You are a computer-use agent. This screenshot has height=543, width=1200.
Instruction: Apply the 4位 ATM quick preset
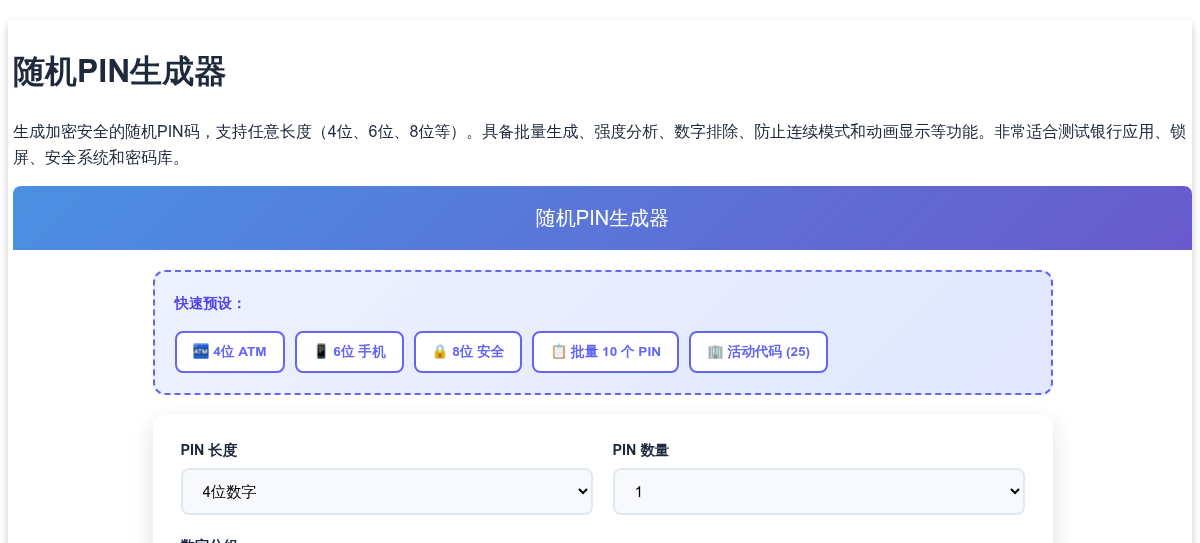point(230,352)
